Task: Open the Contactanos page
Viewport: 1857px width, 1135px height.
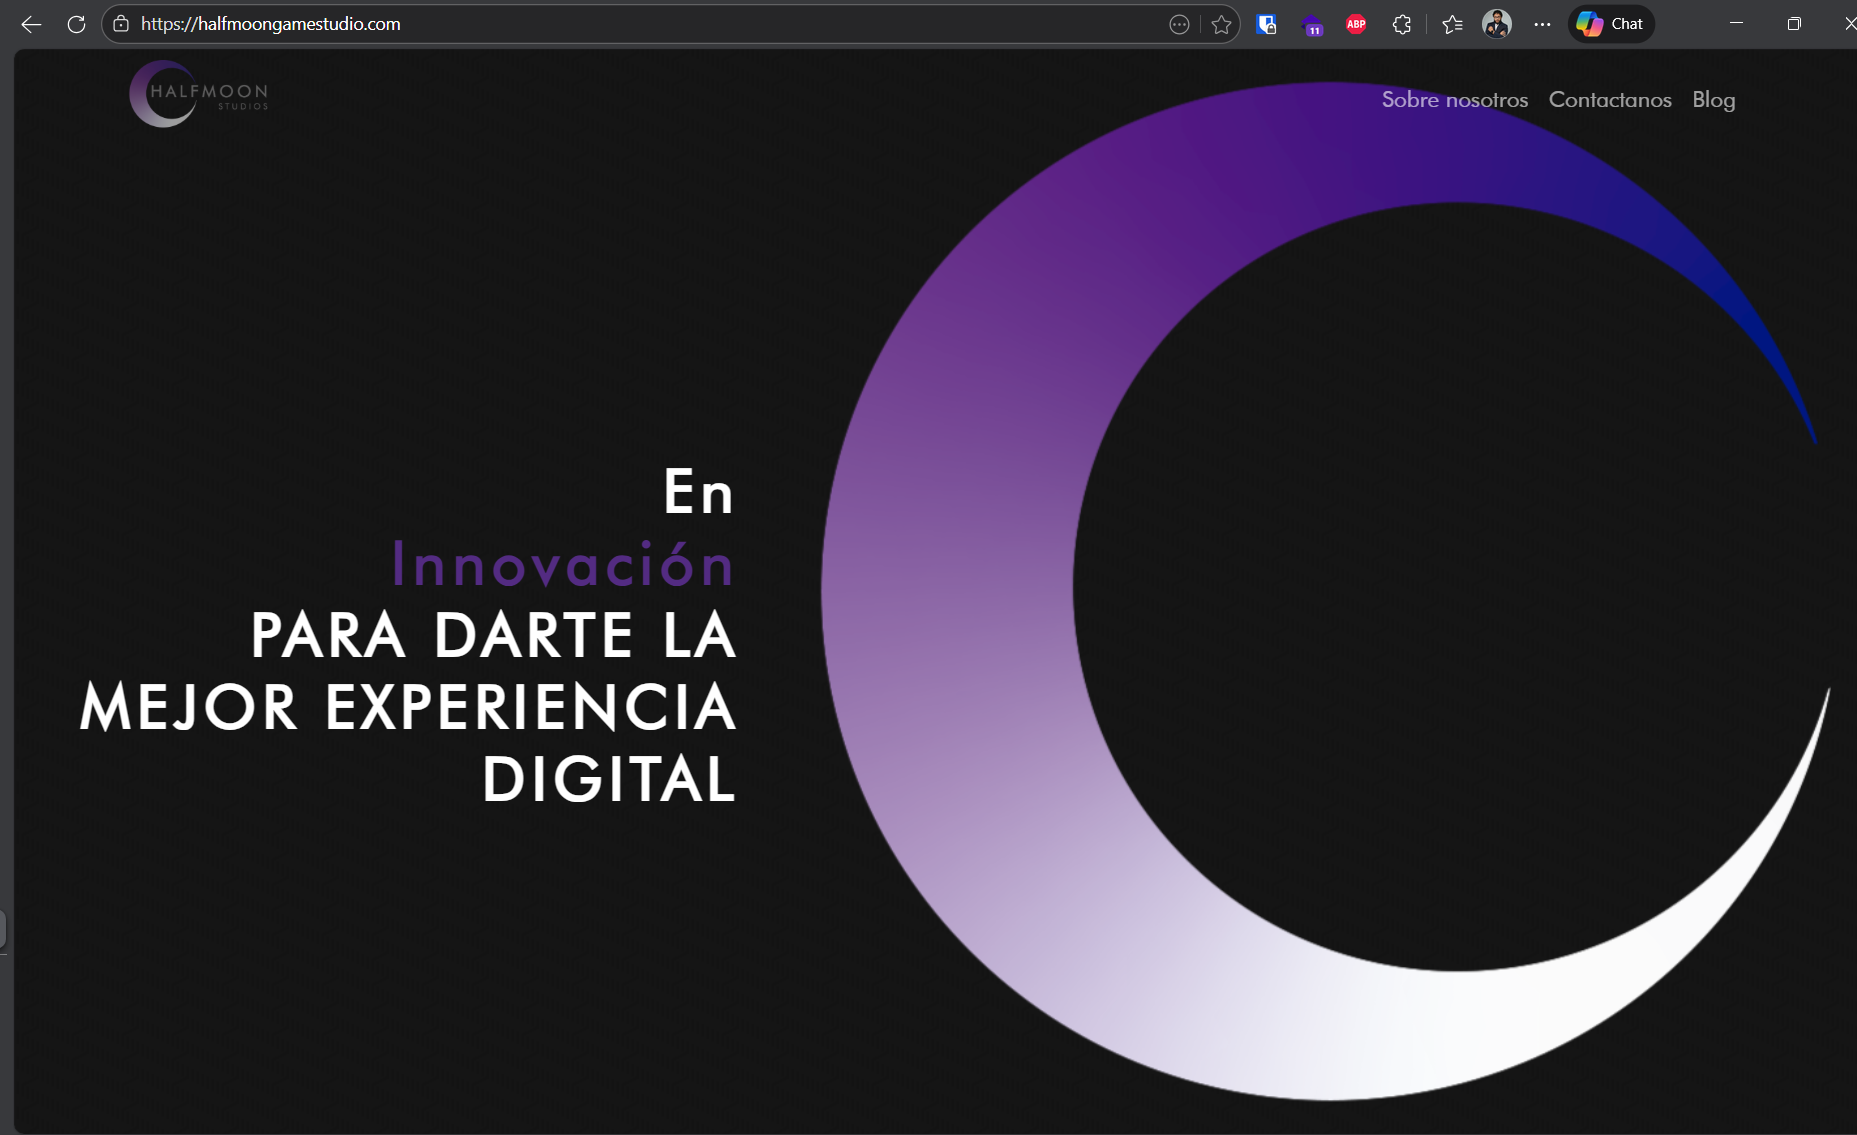Action: coord(1609,100)
